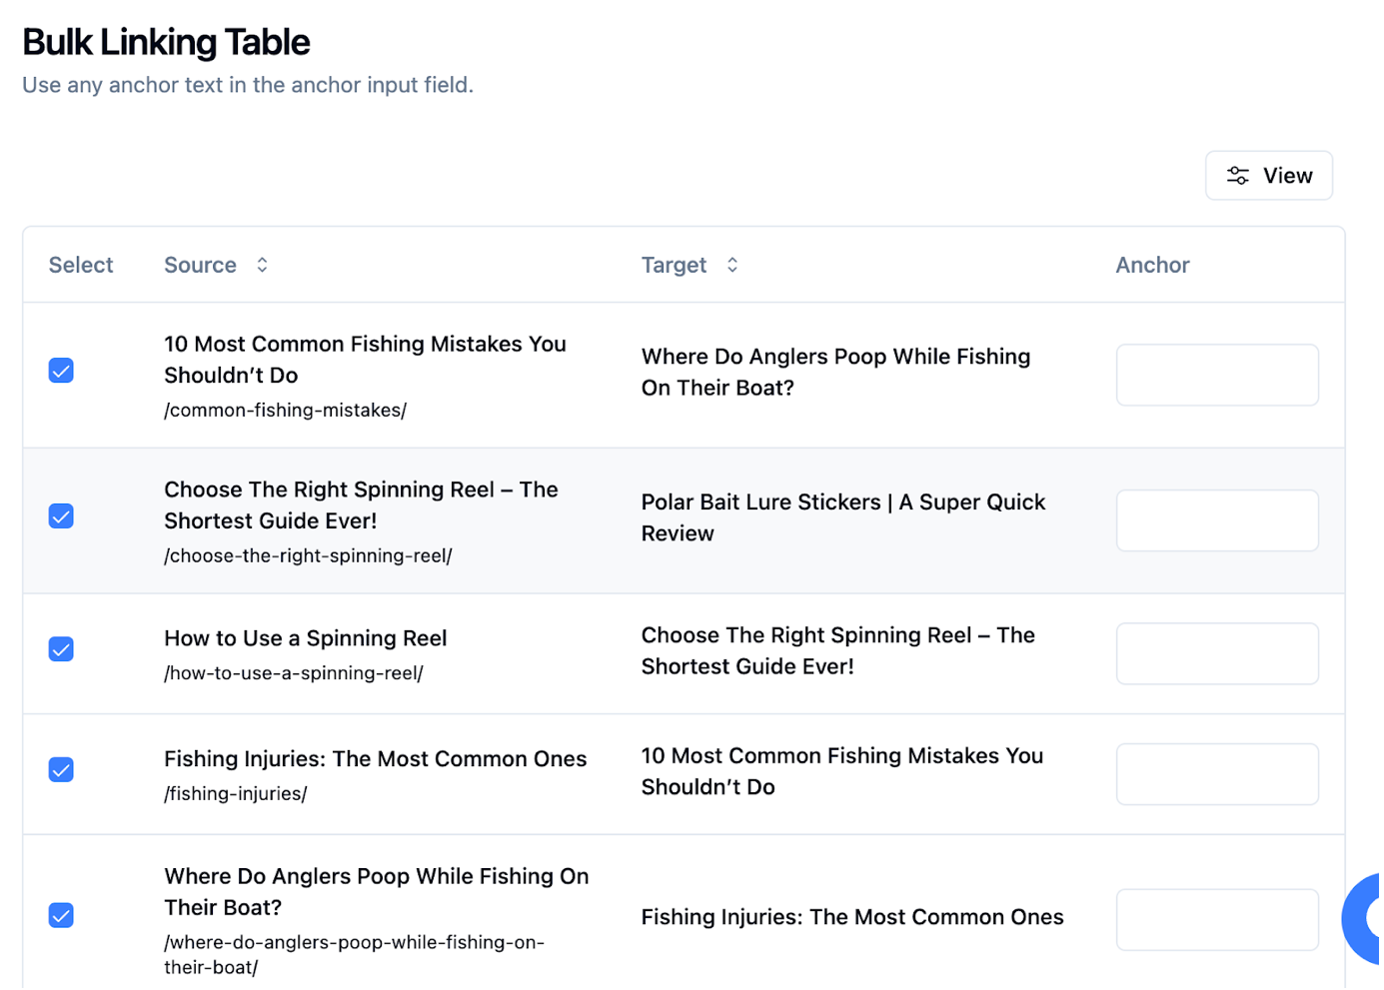Open the /choose-the-right-spinning-reel/ source link
Screen dimensions: 1384x990
(x=307, y=555)
